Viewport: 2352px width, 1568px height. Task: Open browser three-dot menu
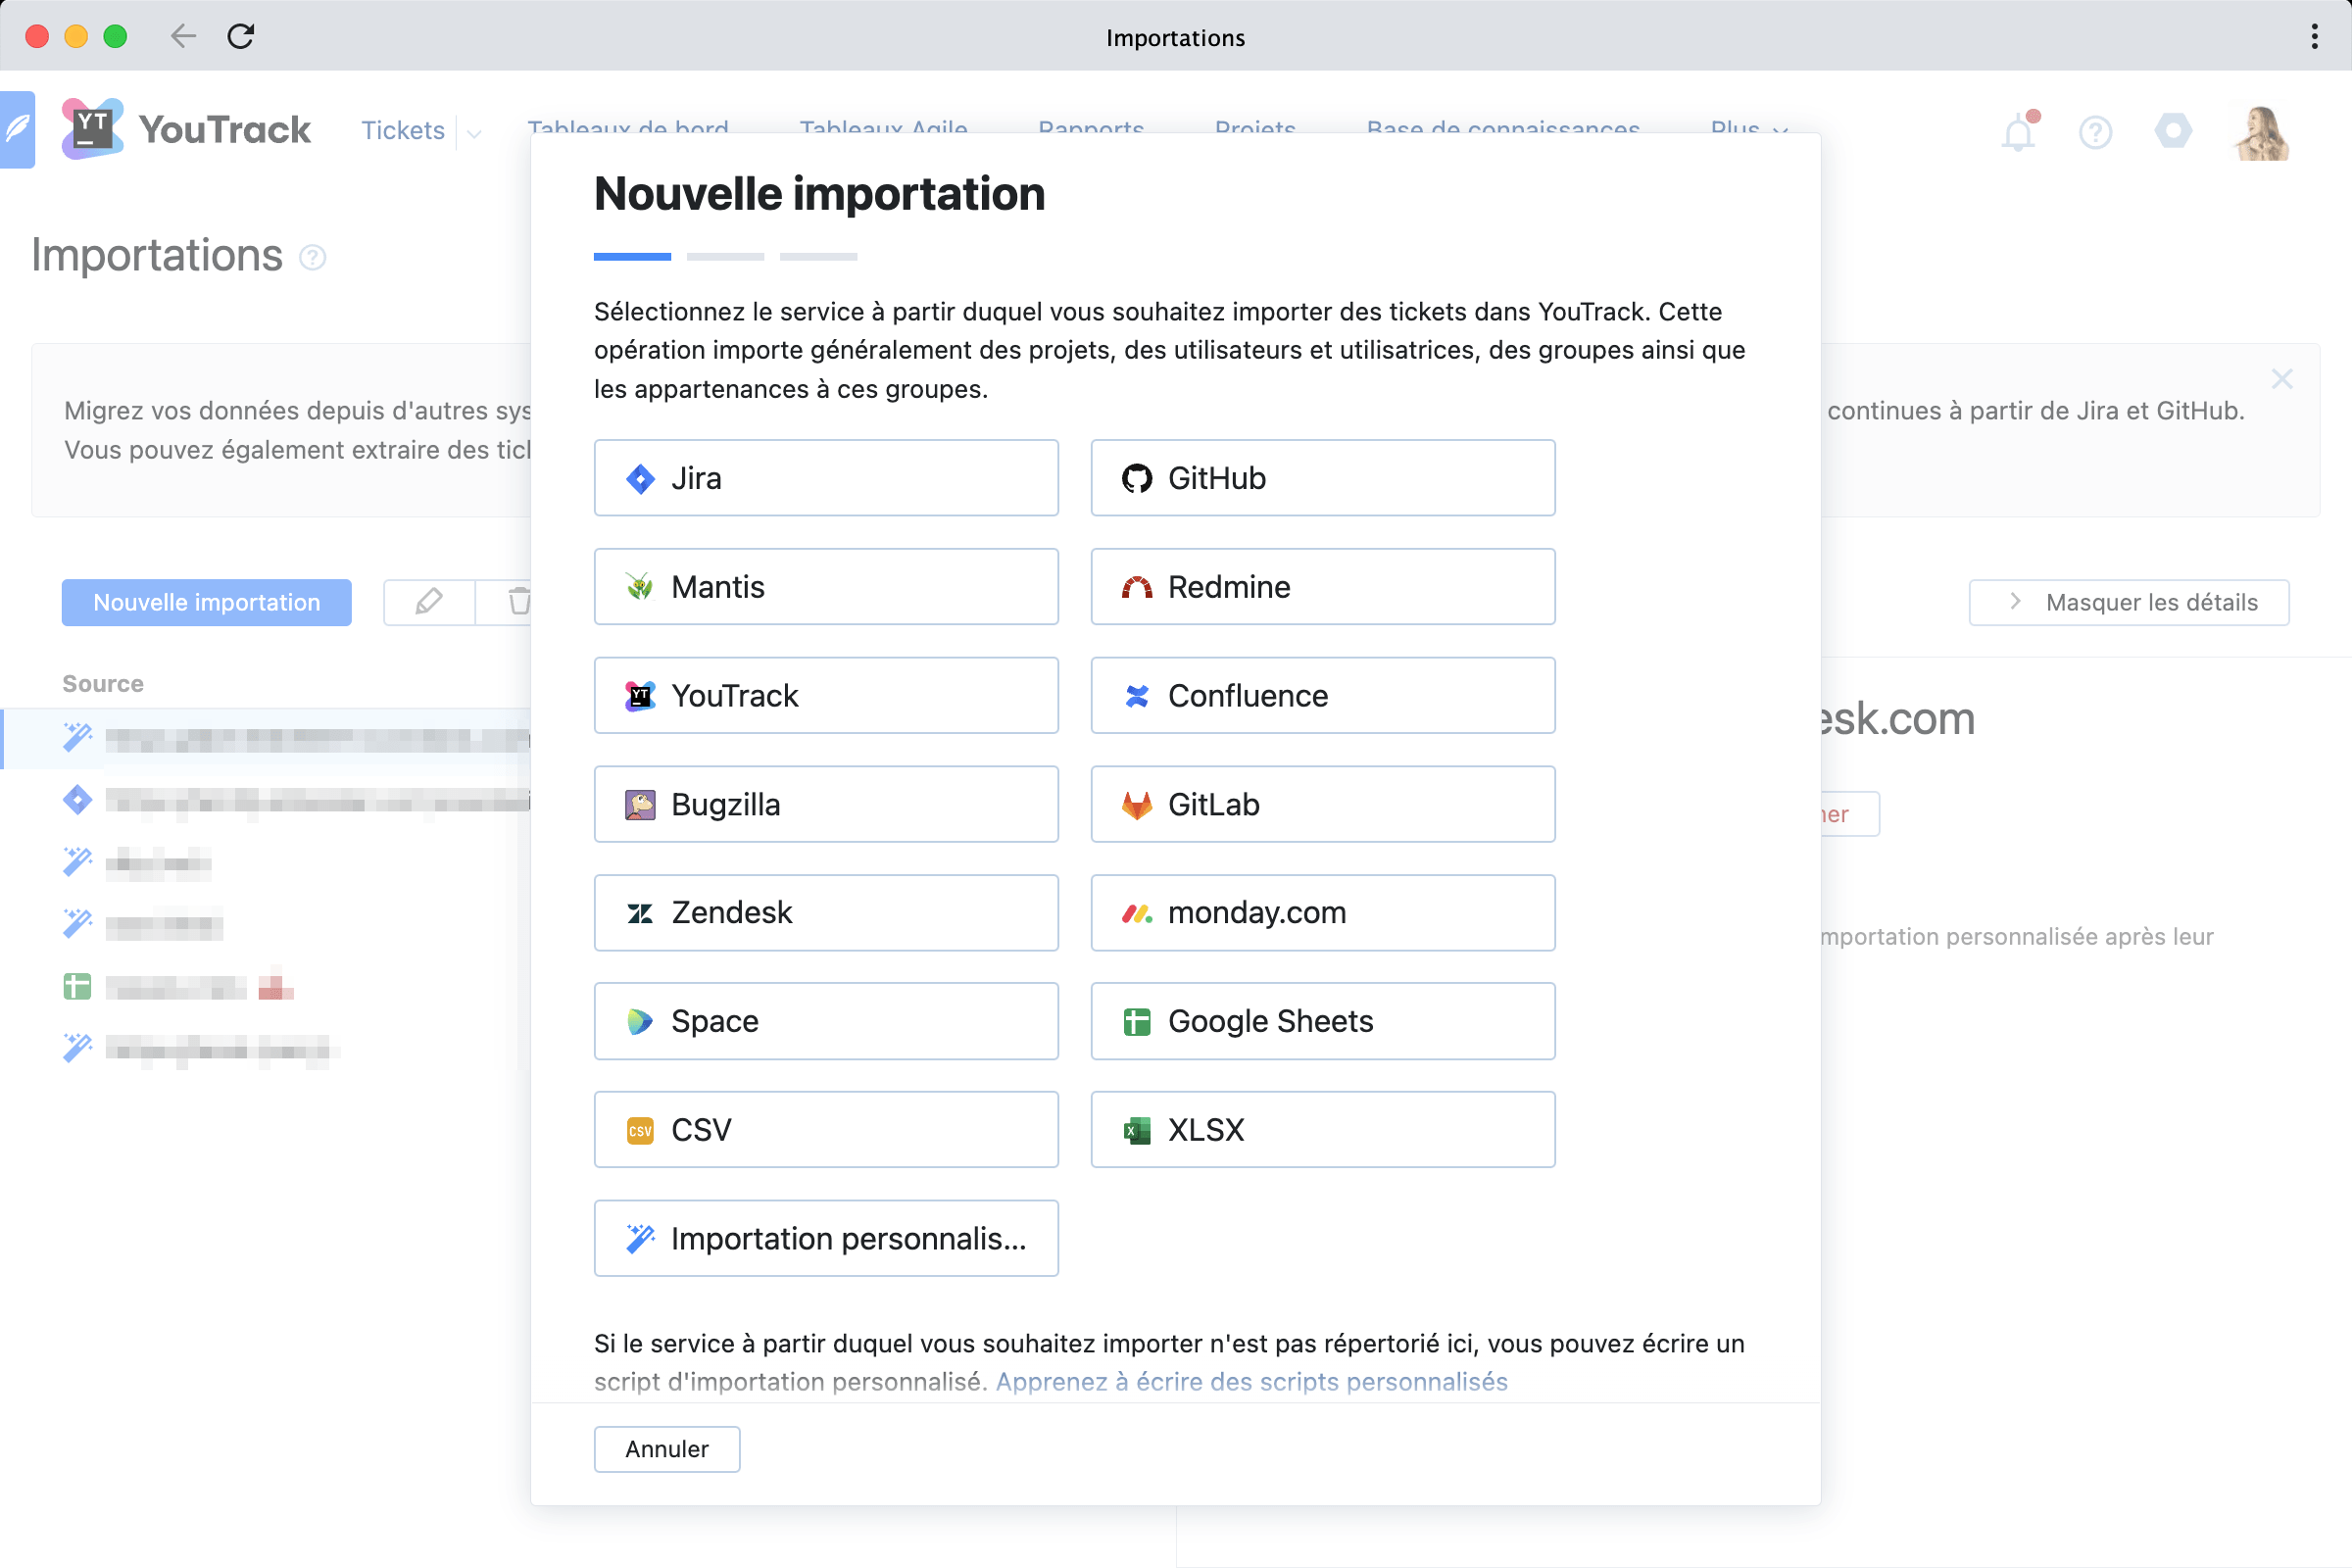pyautogui.click(x=2314, y=37)
